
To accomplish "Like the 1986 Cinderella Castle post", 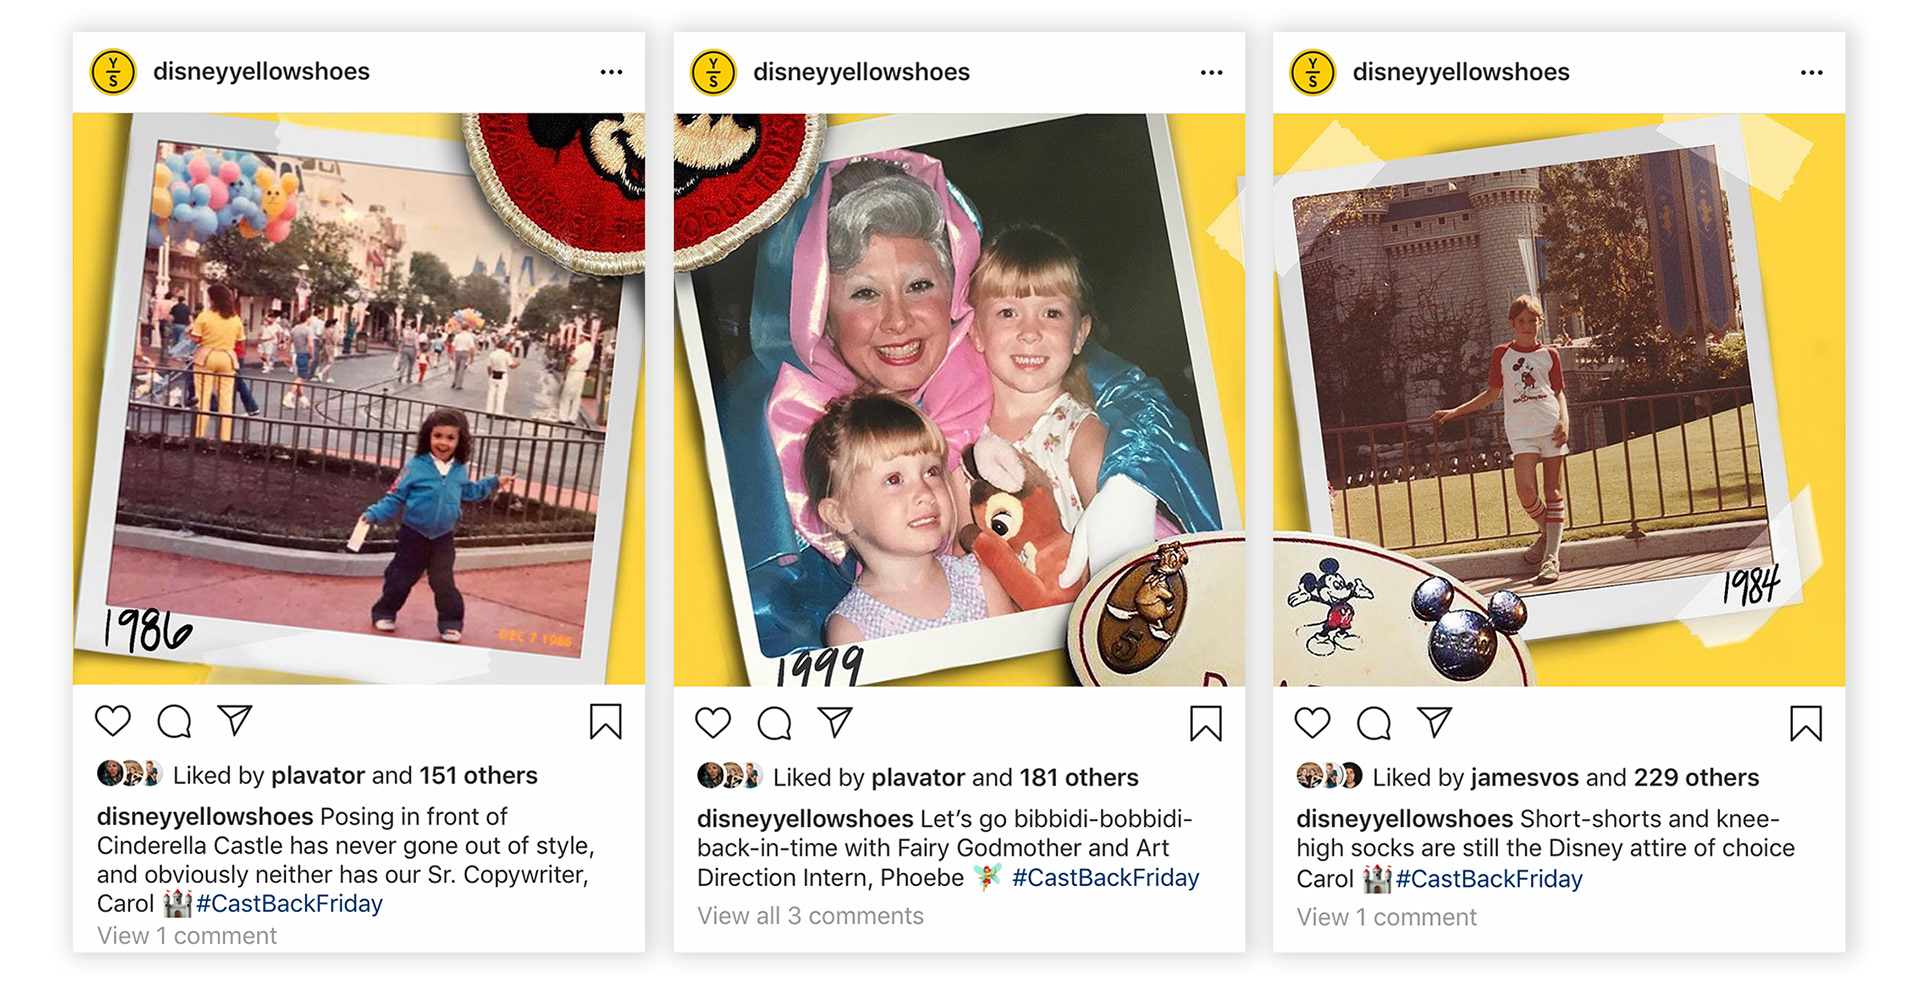I will click(x=113, y=721).
